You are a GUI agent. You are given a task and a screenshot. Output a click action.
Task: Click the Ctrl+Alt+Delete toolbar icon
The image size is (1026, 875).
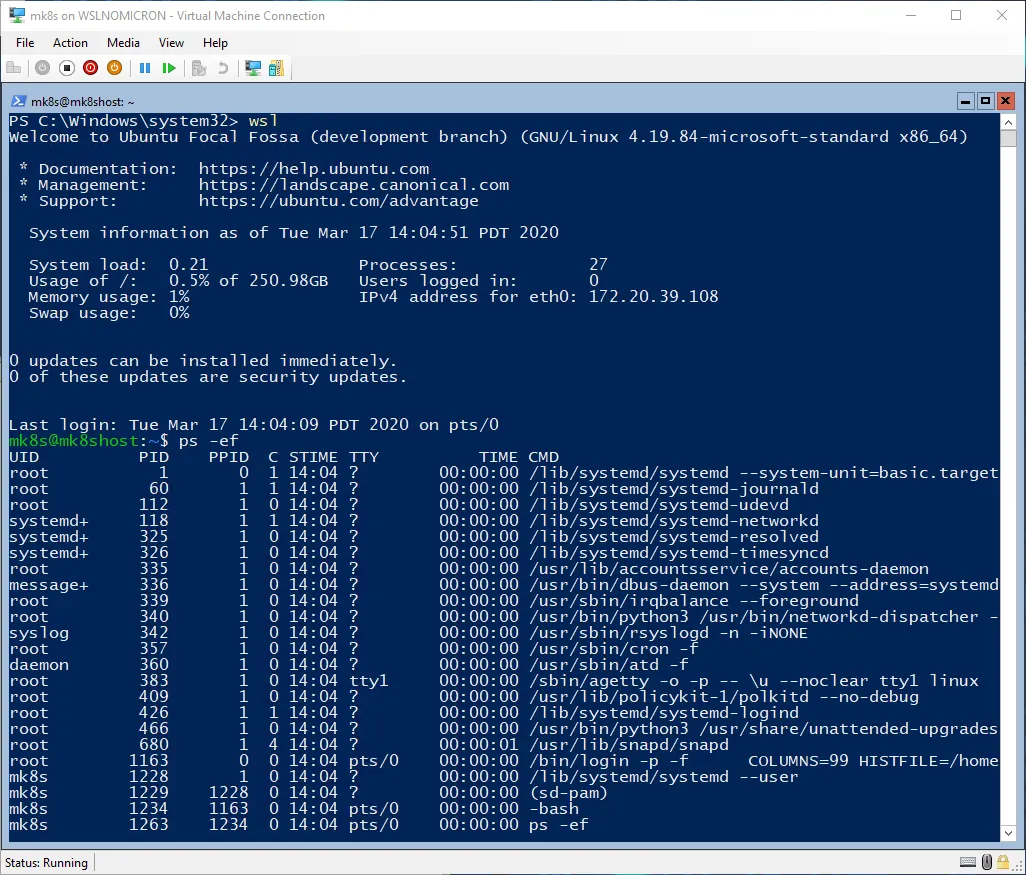(x=14, y=68)
